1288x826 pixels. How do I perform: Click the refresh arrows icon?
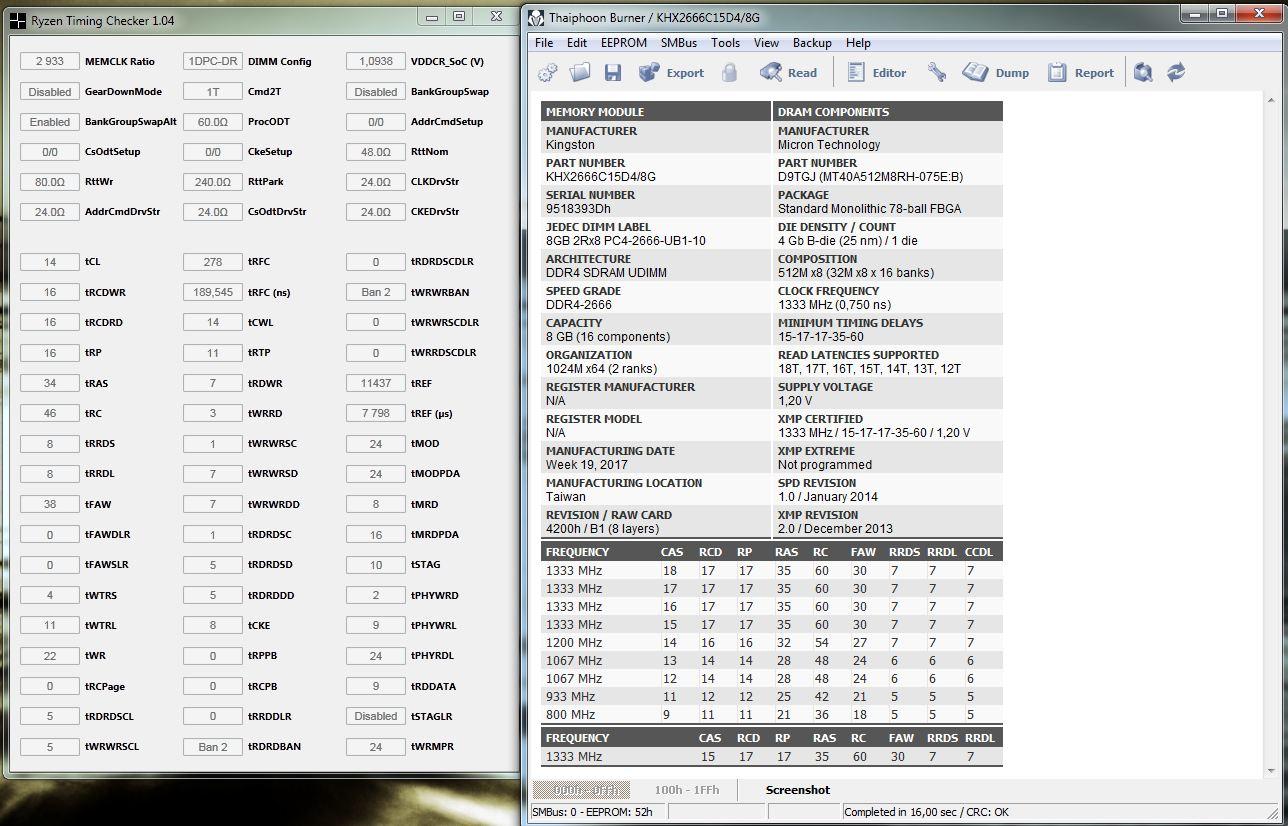(x=1176, y=72)
